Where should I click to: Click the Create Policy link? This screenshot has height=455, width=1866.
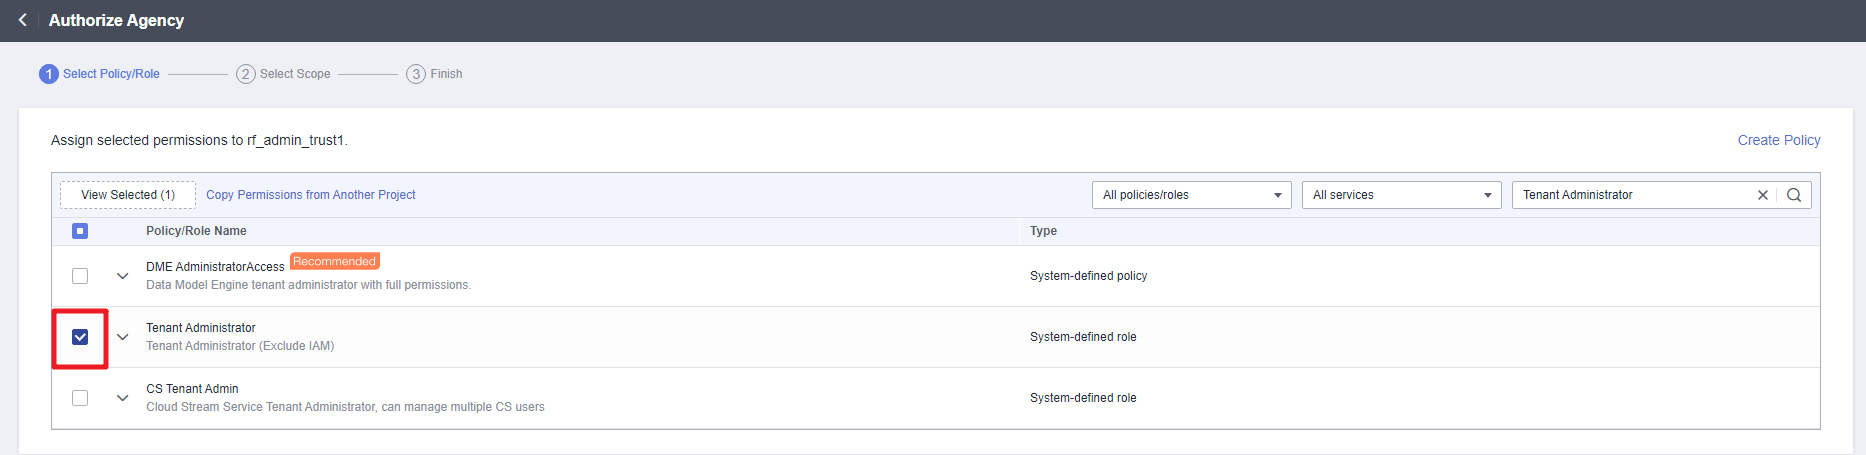[x=1778, y=140]
